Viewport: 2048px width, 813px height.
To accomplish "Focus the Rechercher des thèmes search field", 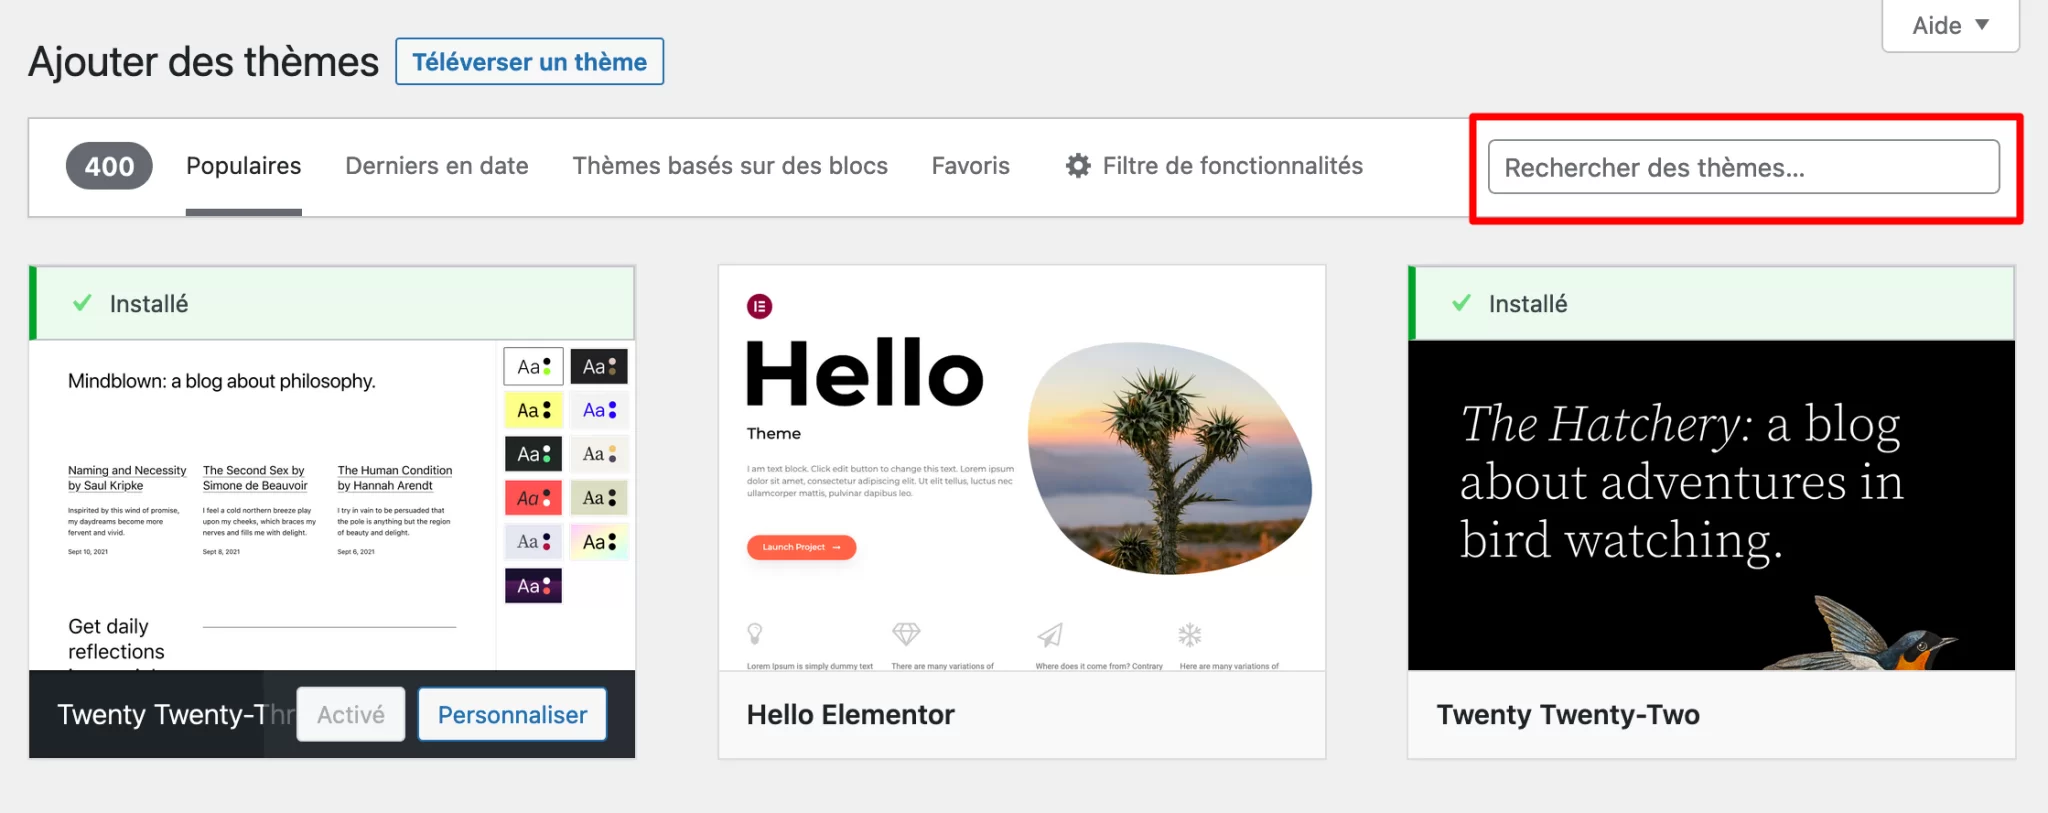I will click(1743, 167).
